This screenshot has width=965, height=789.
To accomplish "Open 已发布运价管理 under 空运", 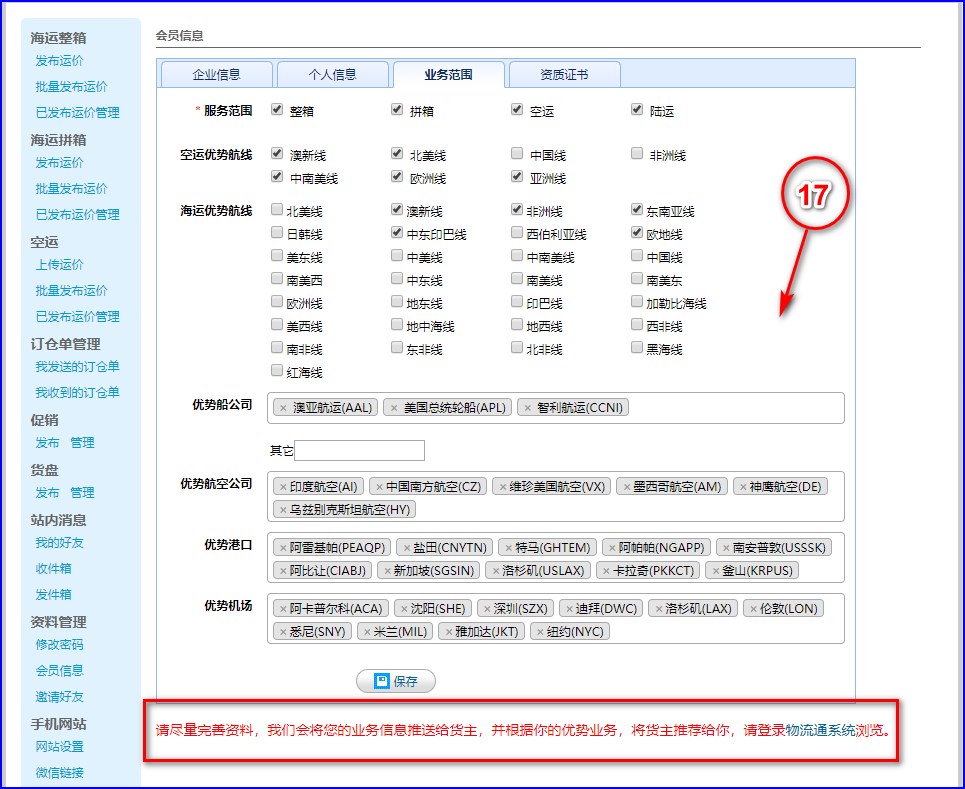I will [x=78, y=317].
